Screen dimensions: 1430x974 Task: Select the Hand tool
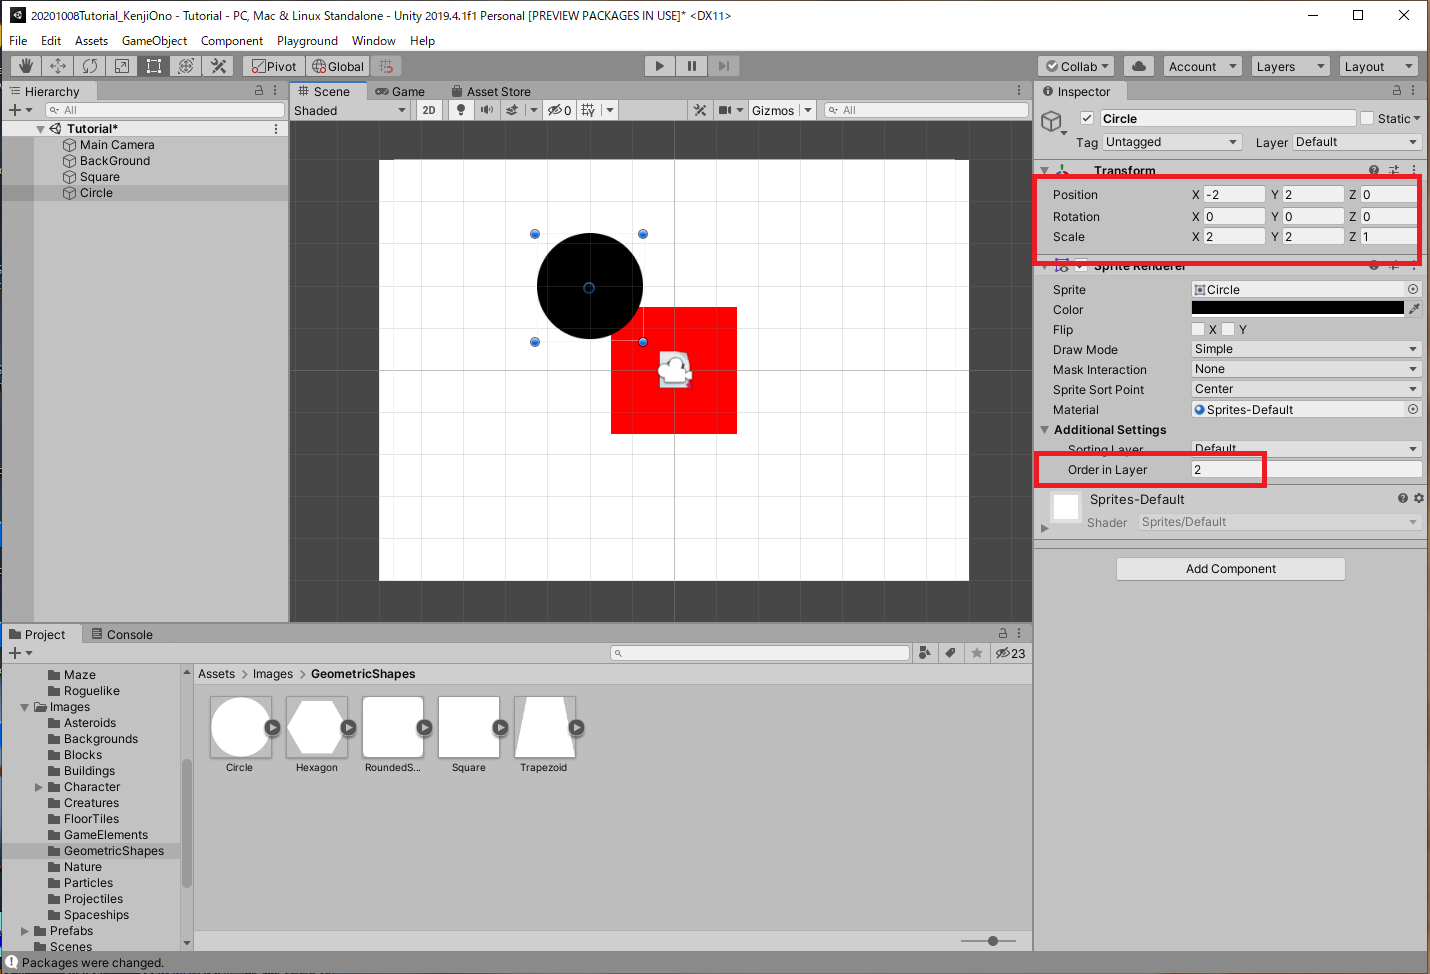(x=26, y=66)
